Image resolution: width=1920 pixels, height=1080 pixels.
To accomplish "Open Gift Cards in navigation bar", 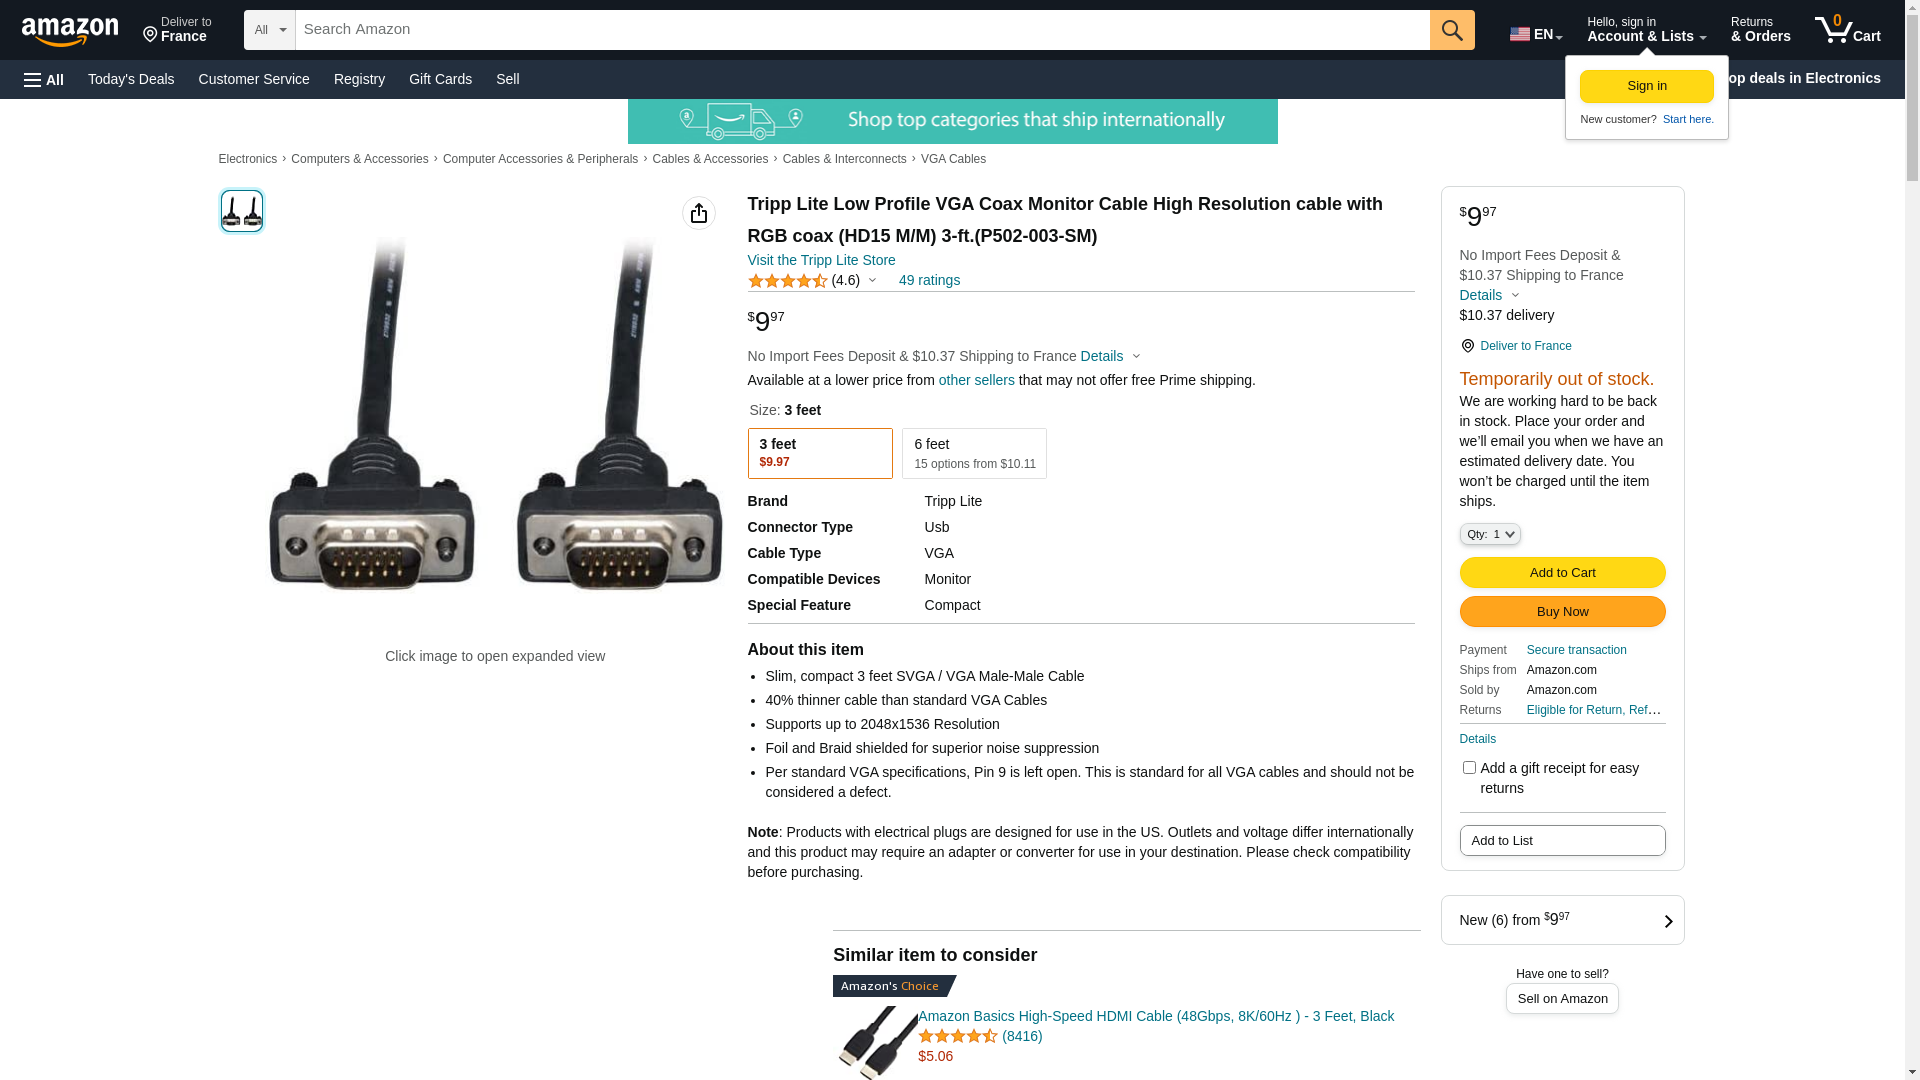I will 440,79.
